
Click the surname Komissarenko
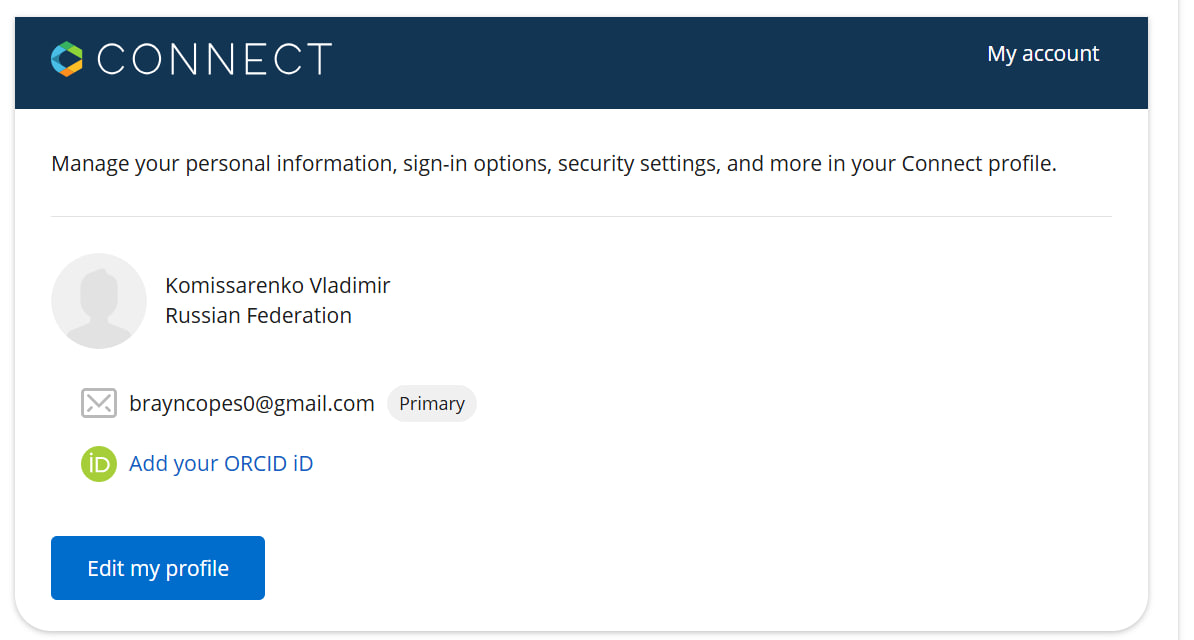234,286
